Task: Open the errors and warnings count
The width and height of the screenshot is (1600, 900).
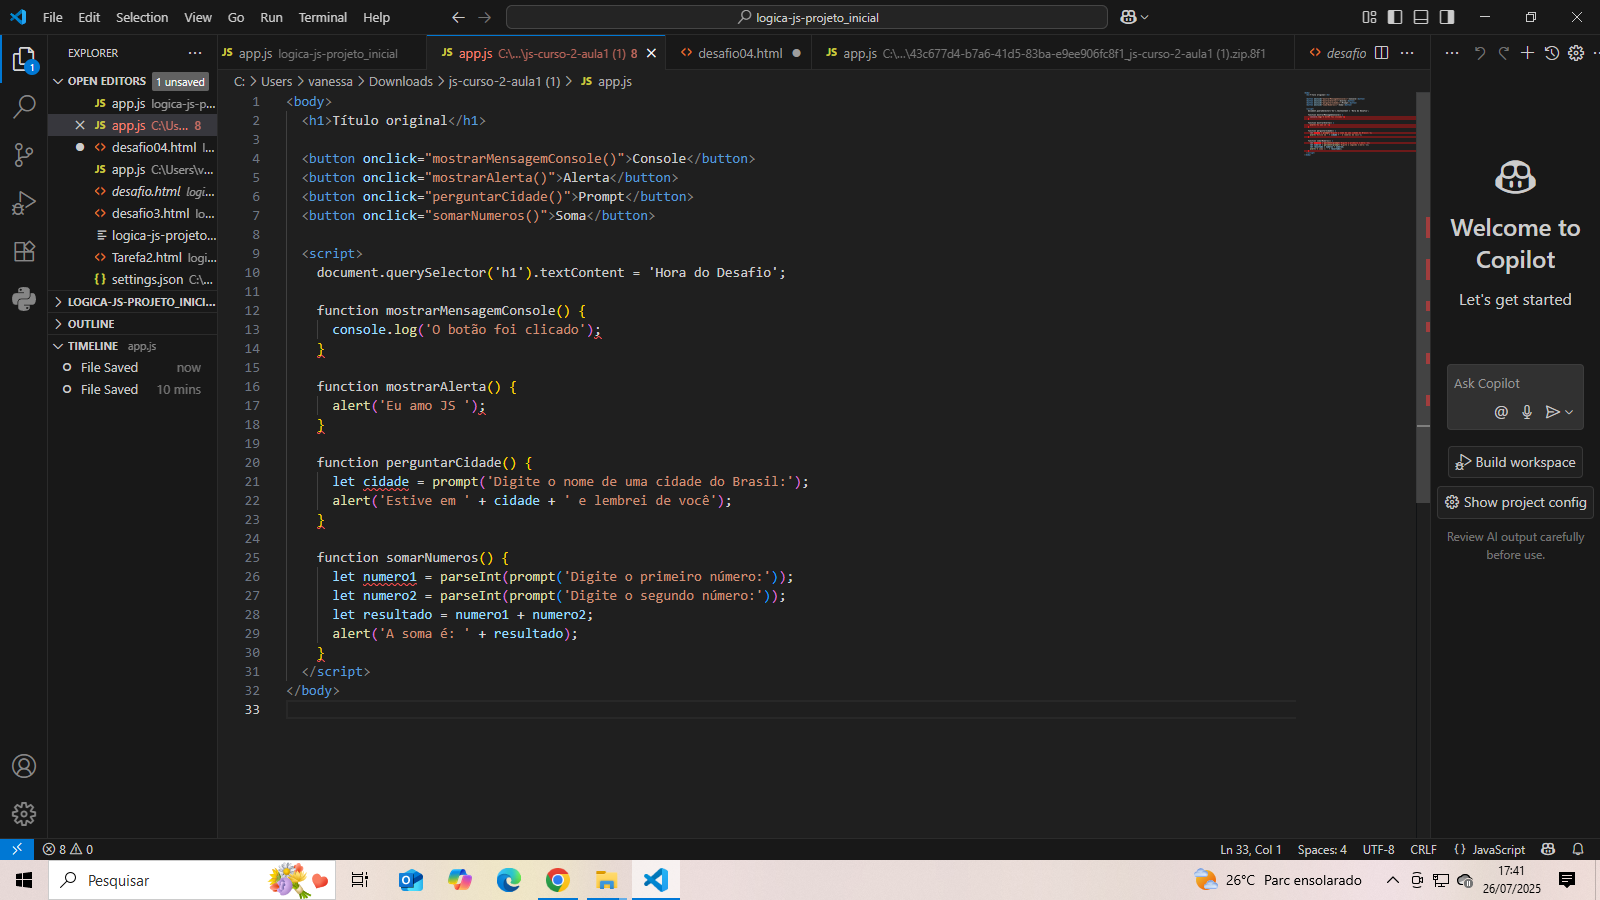Action: point(68,849)
